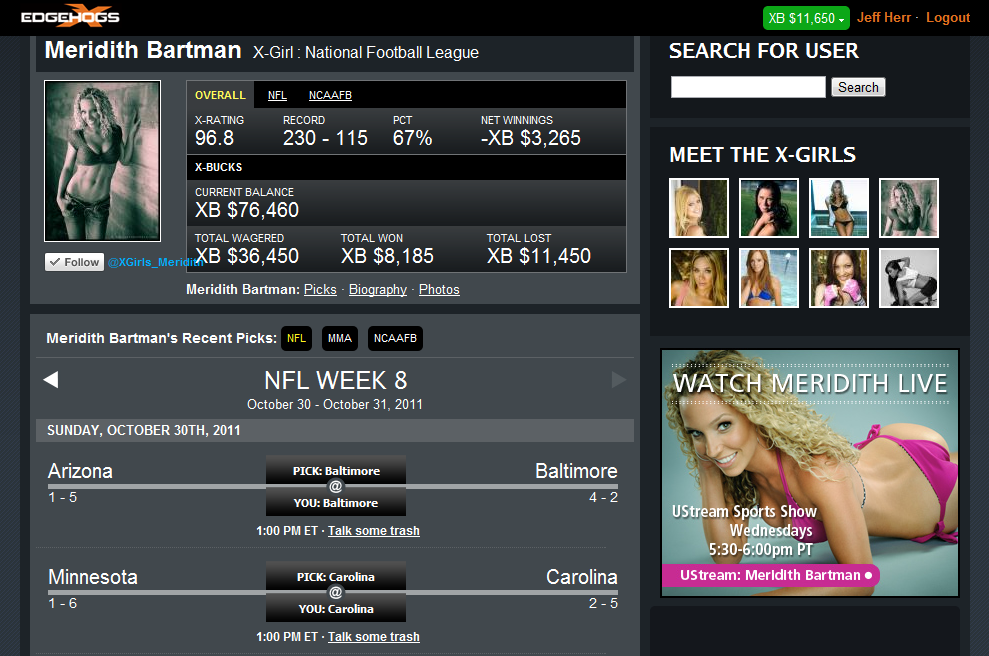Click the Carolina team name

click(582, 577)
